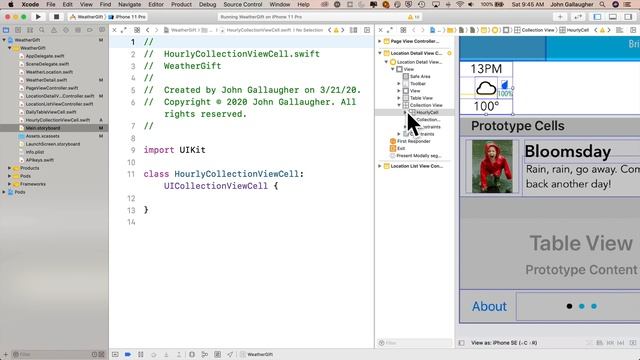Select Safe Area in document outline
Image resolution: width=640 pixels, height=360 pixels.
point(420,76)
